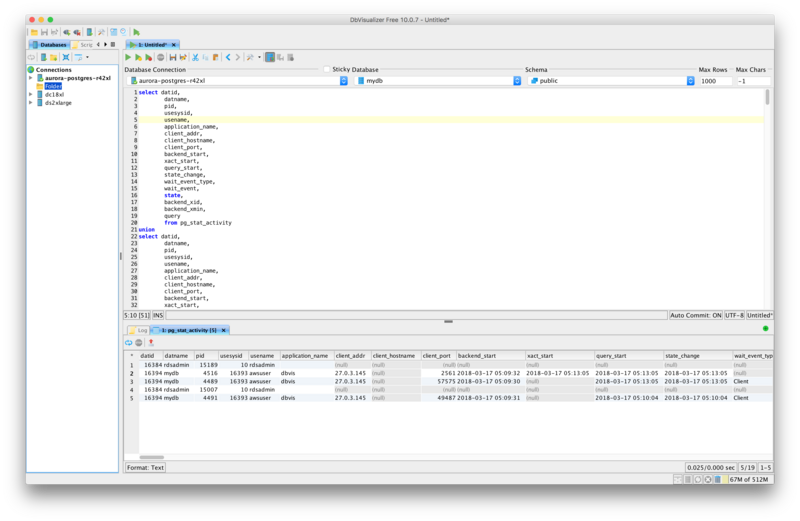The image size is (800, 521).
Task: Click the backend_start column header
Action: pyautogui.click(x=490, y=356)
